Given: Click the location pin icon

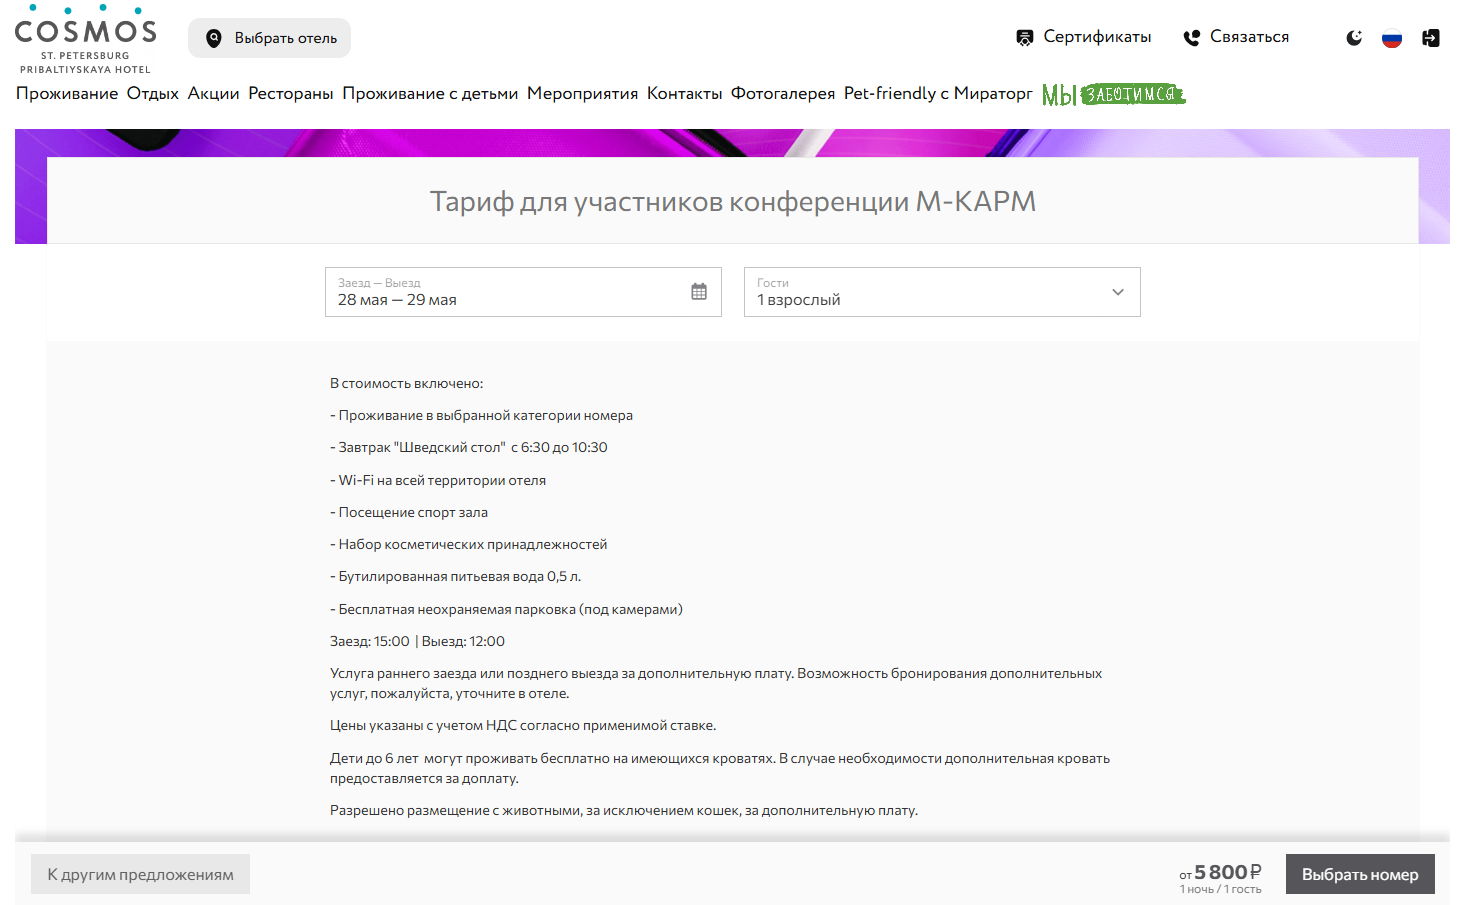Looking at the screenshot, I should (x=213, y=38).
